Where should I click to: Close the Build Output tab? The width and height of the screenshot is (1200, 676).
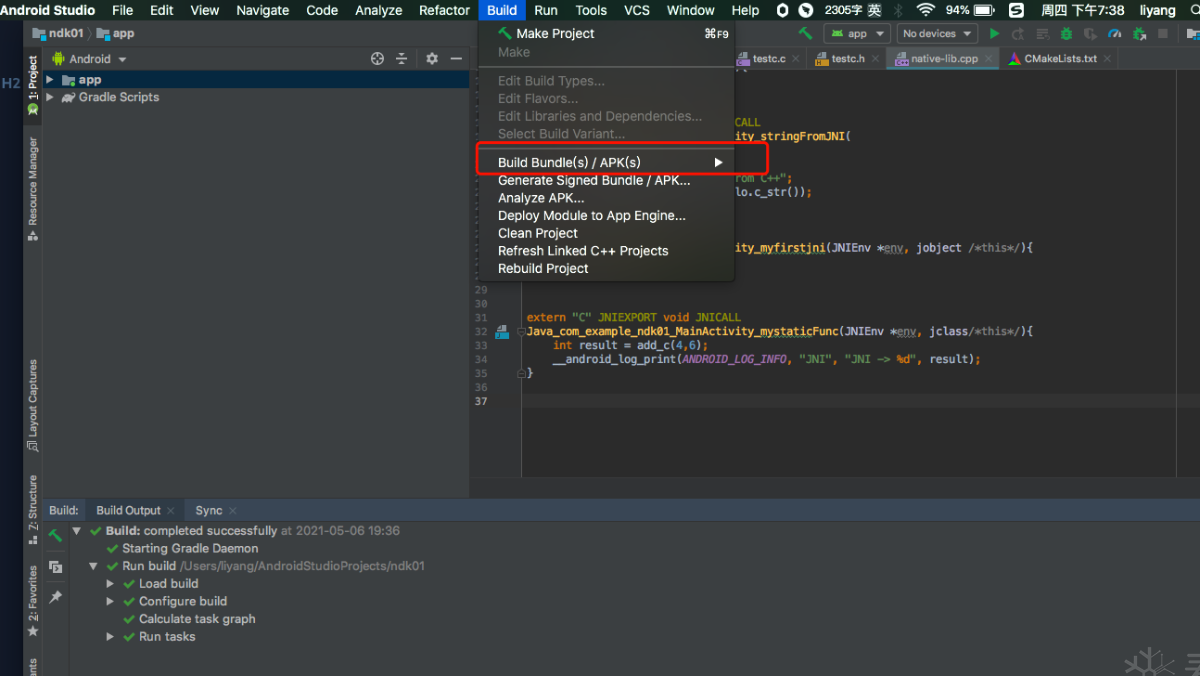click(x=171, y=511)
